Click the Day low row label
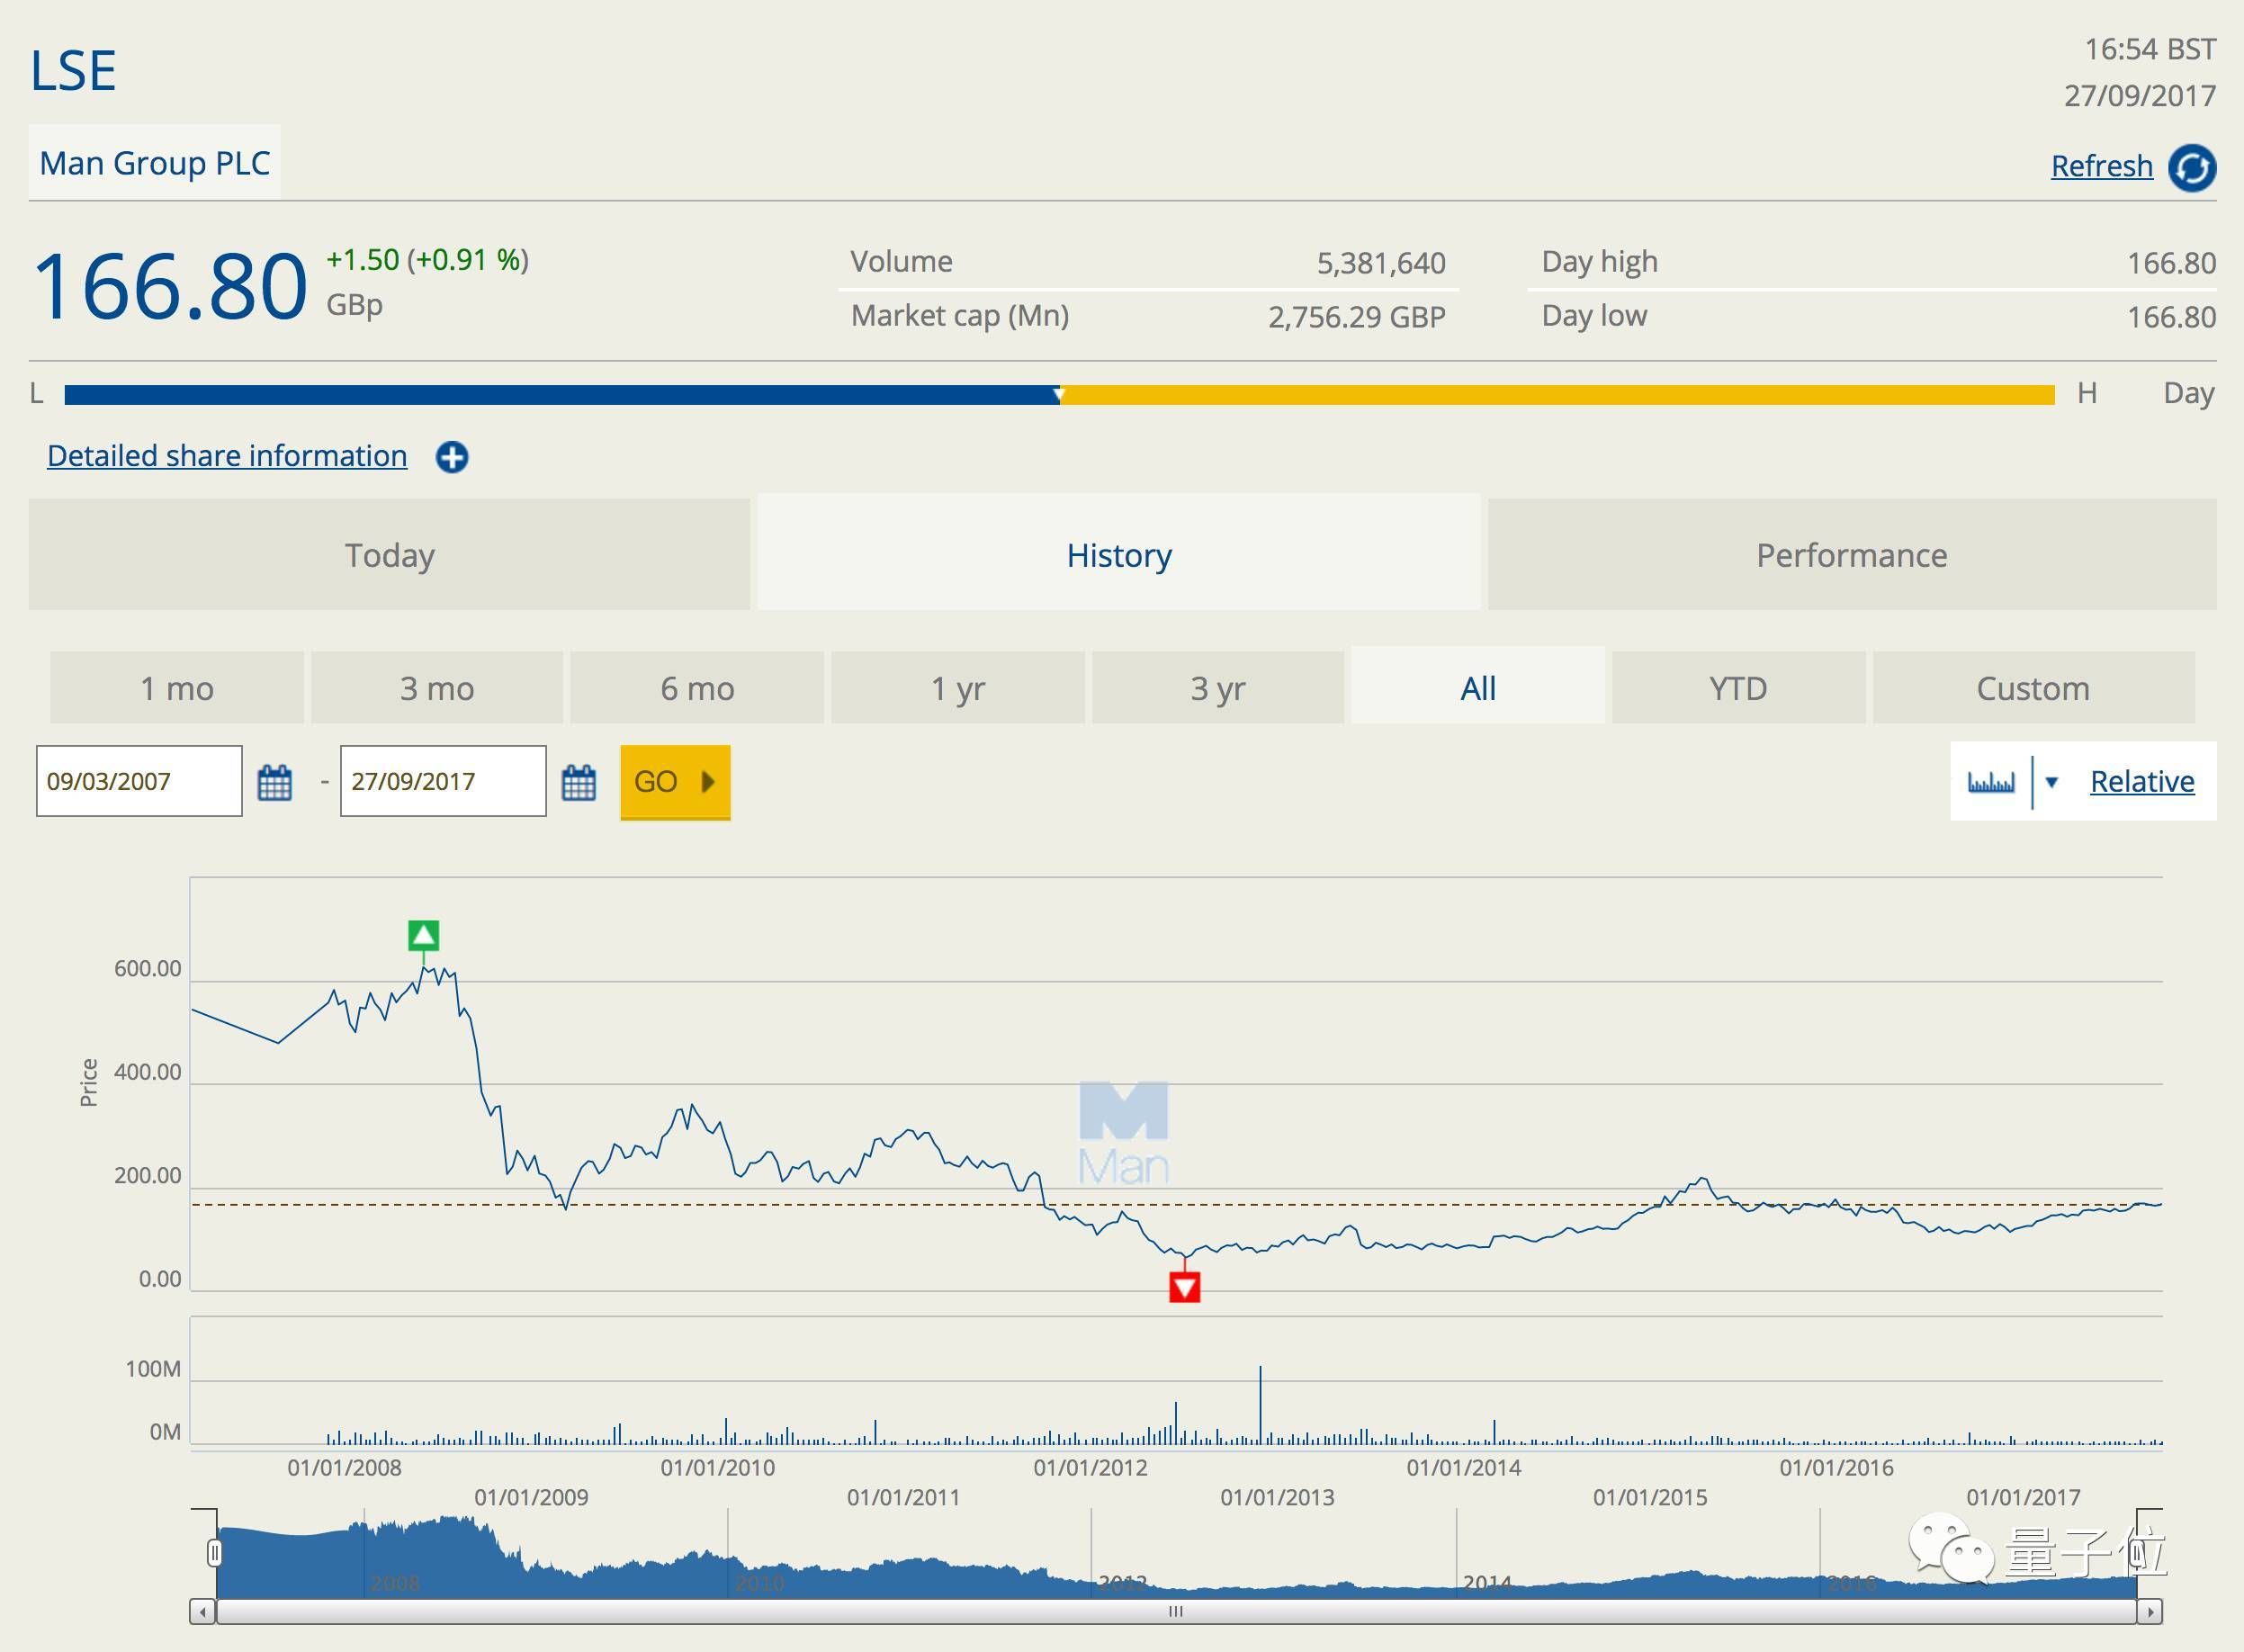Viewport: 2244px width, 1652px height. point(1594,316)
